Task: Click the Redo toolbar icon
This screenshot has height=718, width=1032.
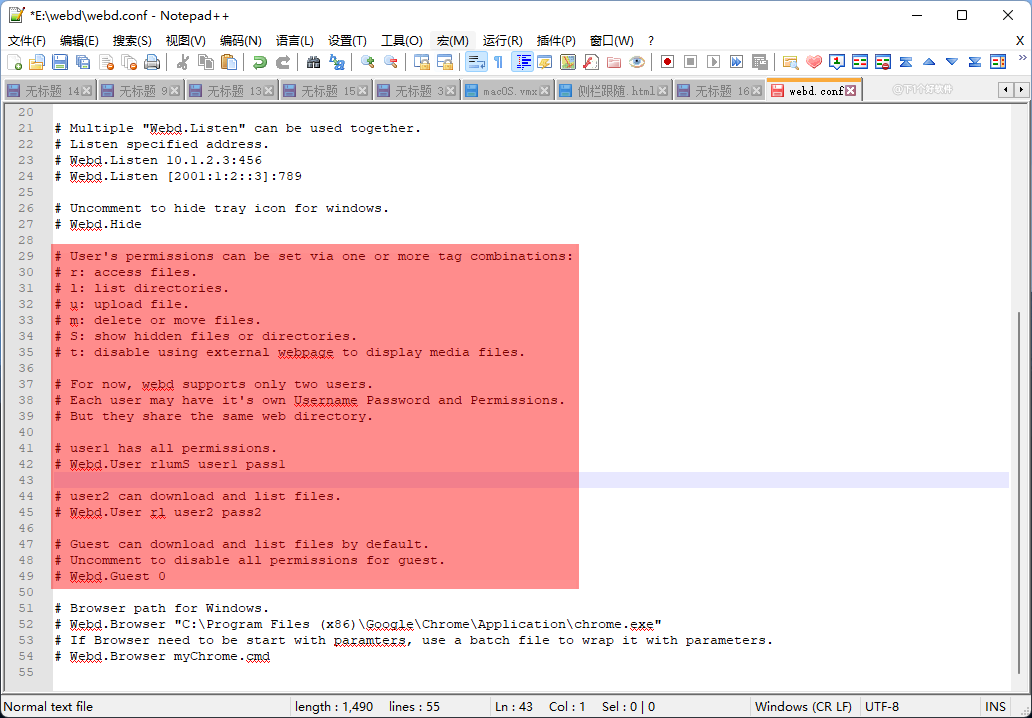Action: pos(283,63)
